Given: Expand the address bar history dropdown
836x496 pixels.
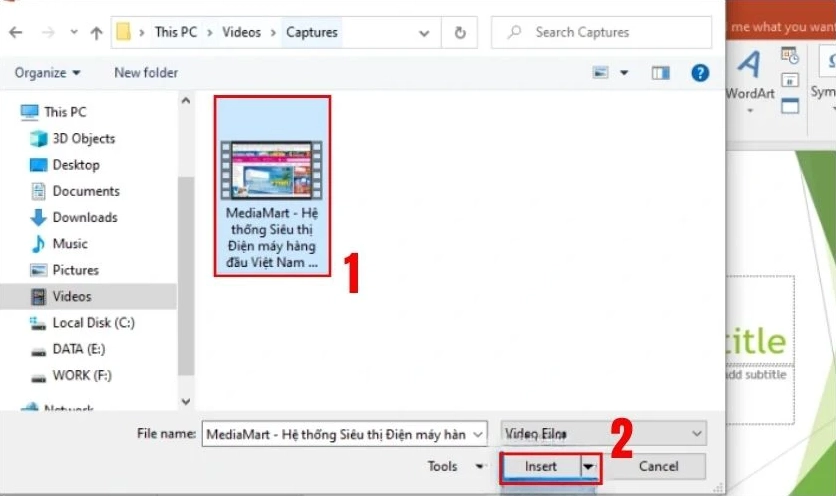Looking at the screenshot, I should tap(424, 33).
